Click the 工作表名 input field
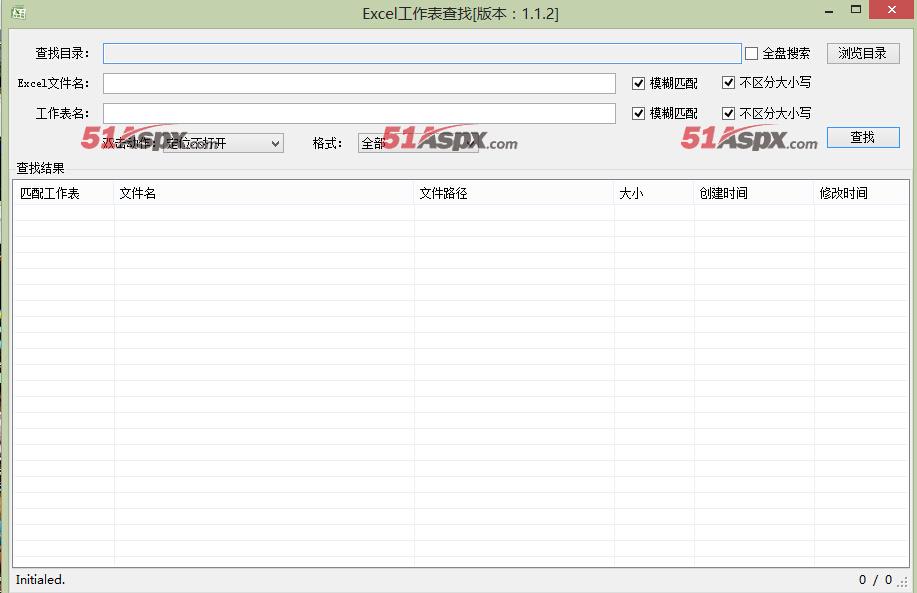Viewport: 917px width, 593px height. pyautogui.click(x=359, y=114)
